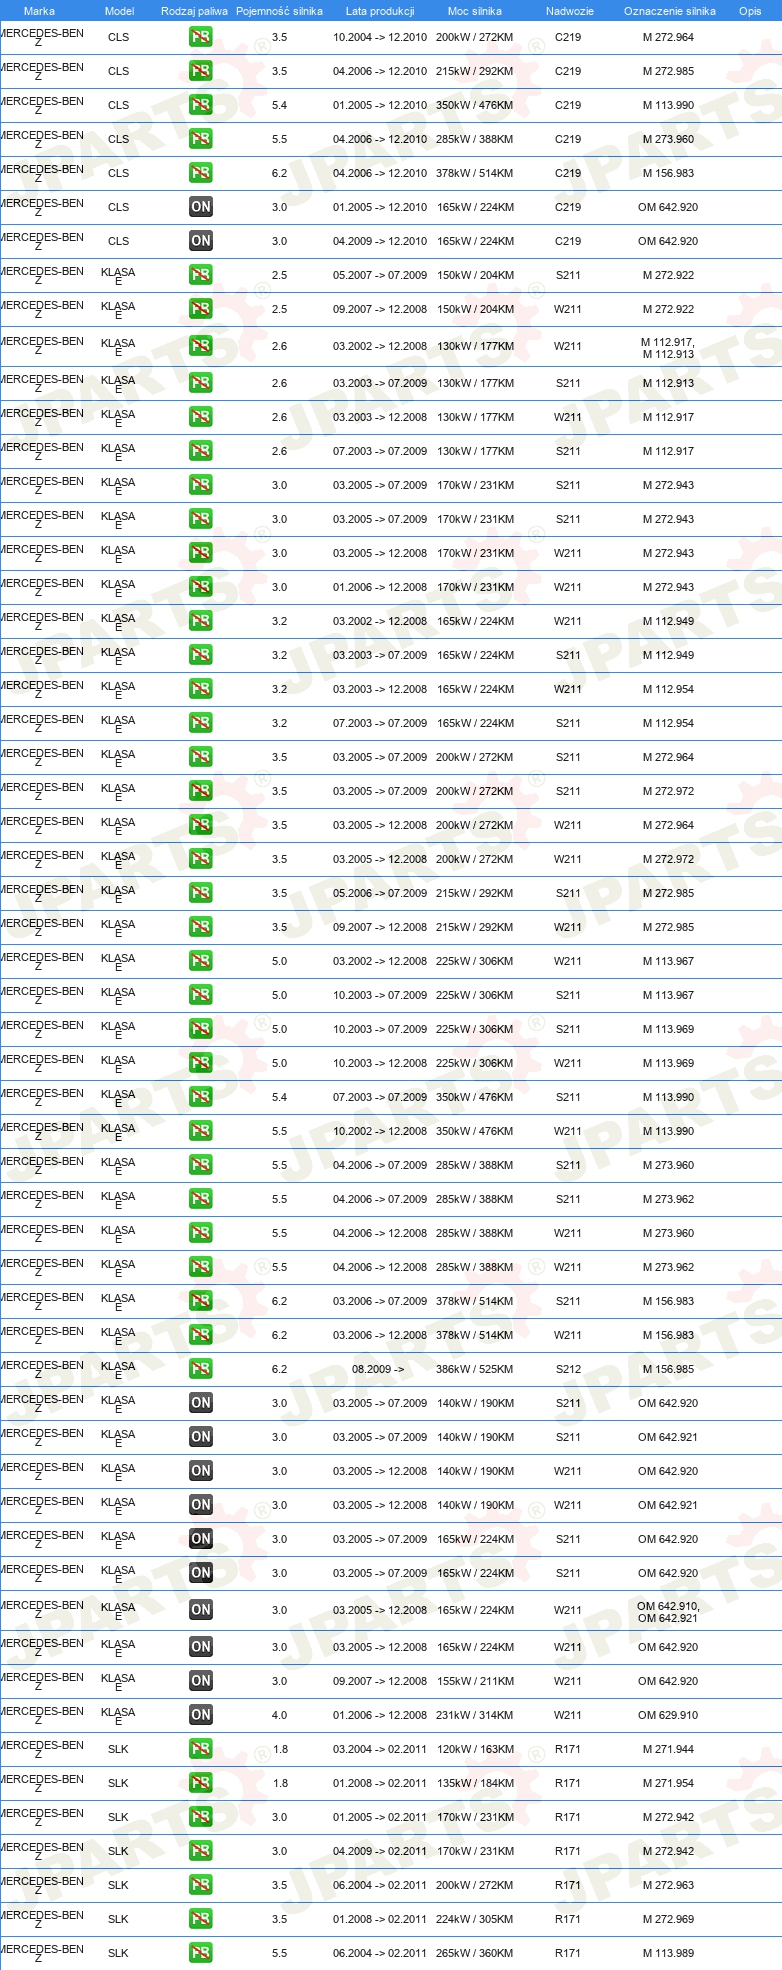Click '10.2004 -> 12.2010' production date cell
This screenshot has width=782, height=1970.
point(380,37)
